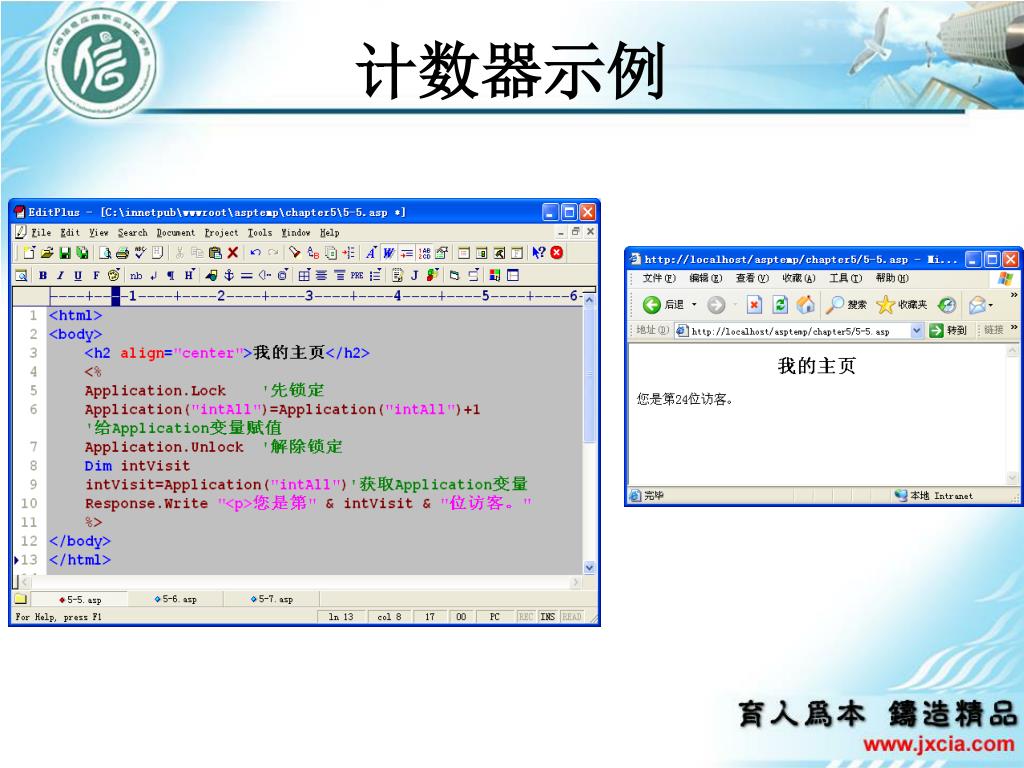The width and height of the screenshot is (1024, 768).
Task: Click the red X Delete icon
Action: click(x=232, y=253)
